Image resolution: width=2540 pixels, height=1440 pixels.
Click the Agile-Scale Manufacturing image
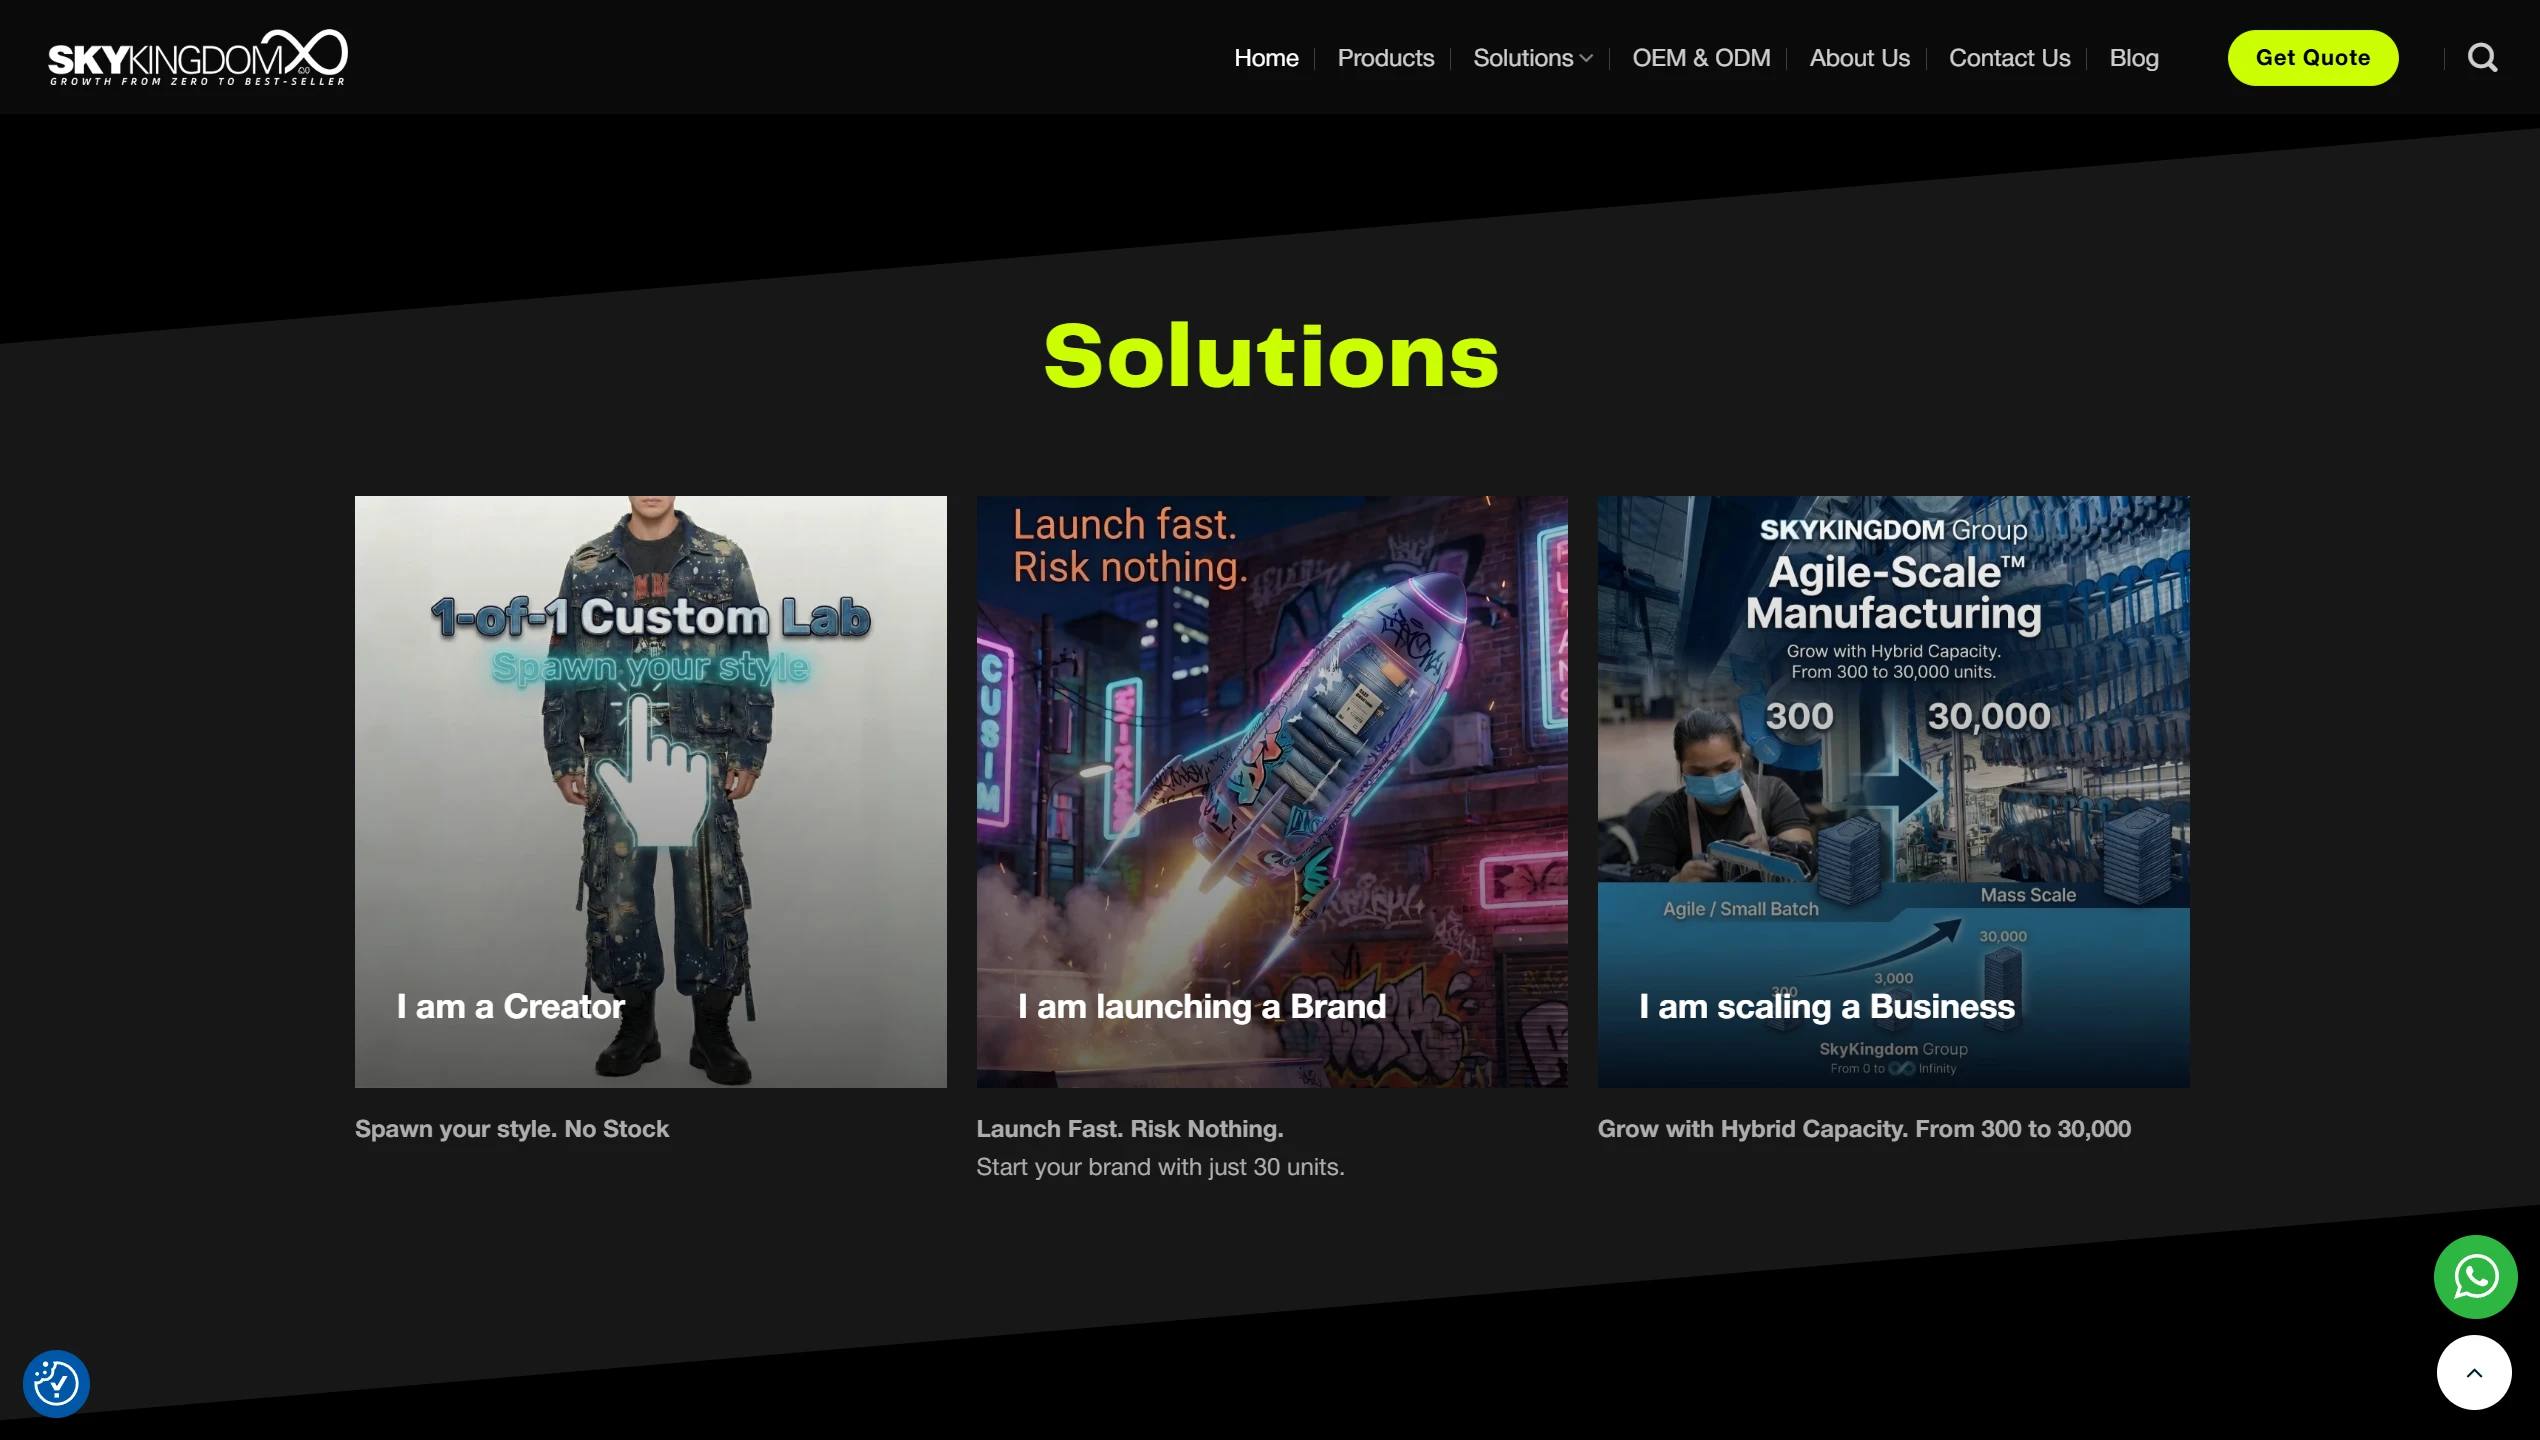1893,792
